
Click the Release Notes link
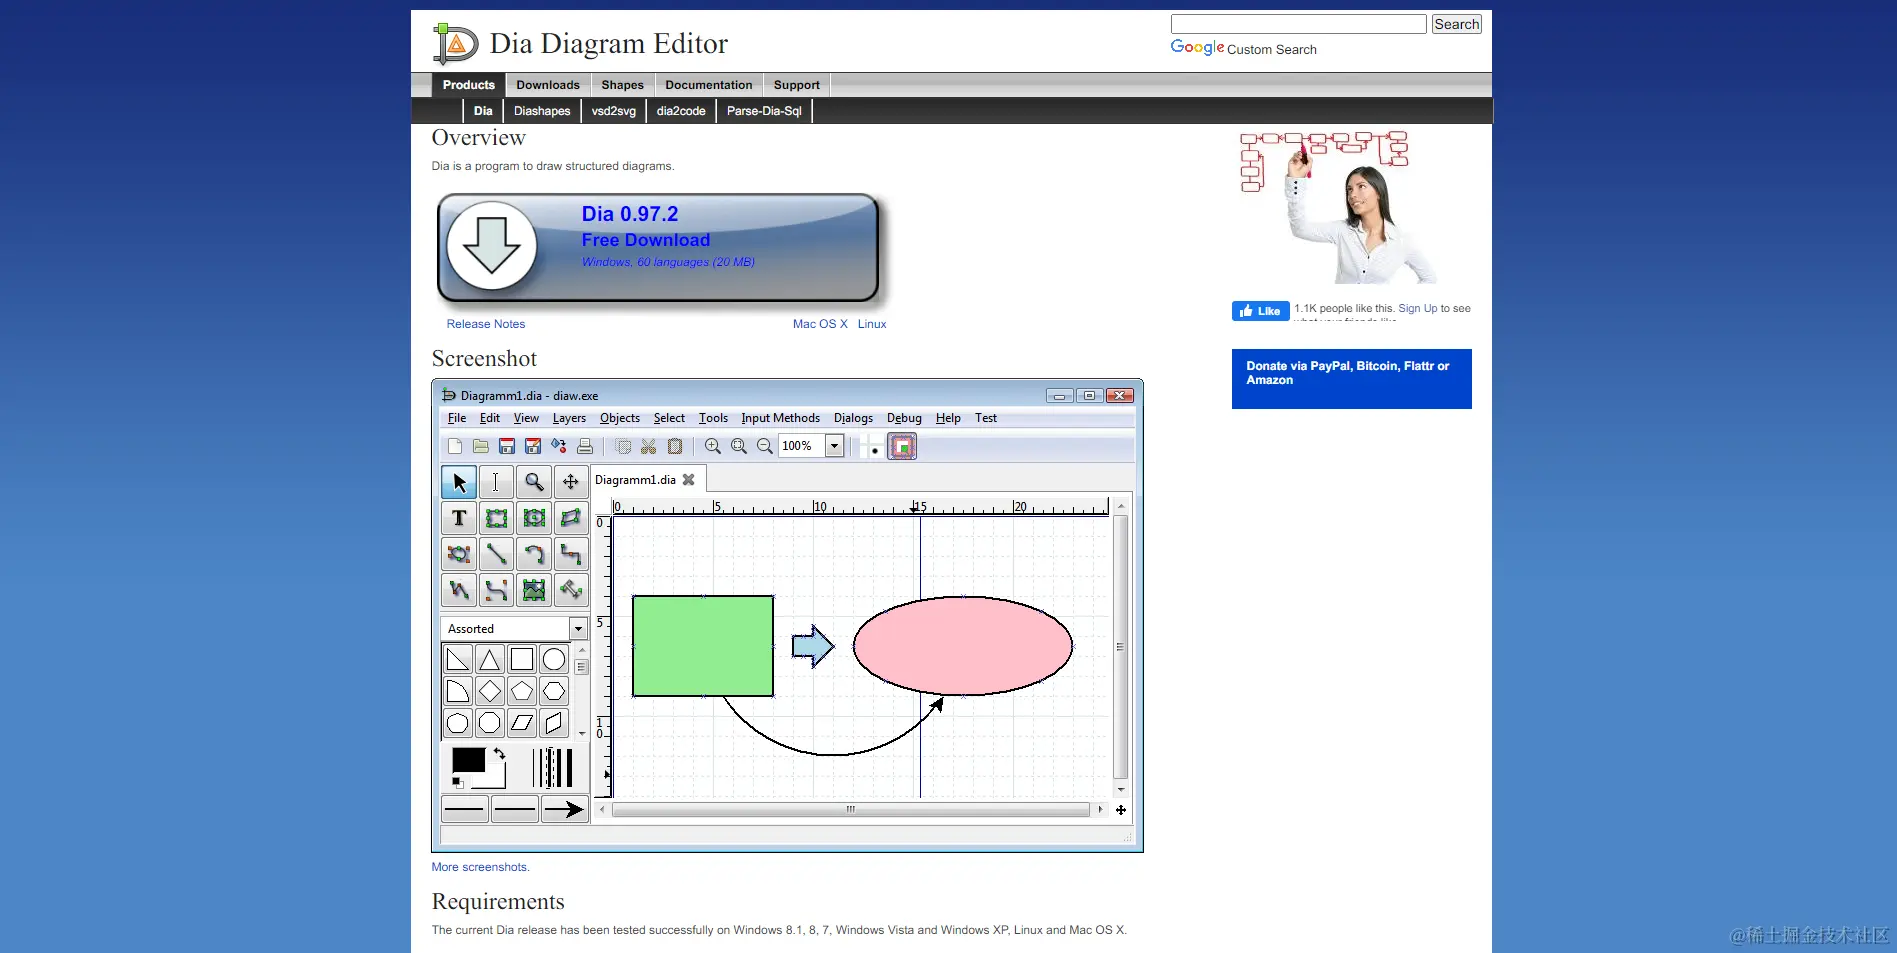pyautogui.click(x=486, y=324)
